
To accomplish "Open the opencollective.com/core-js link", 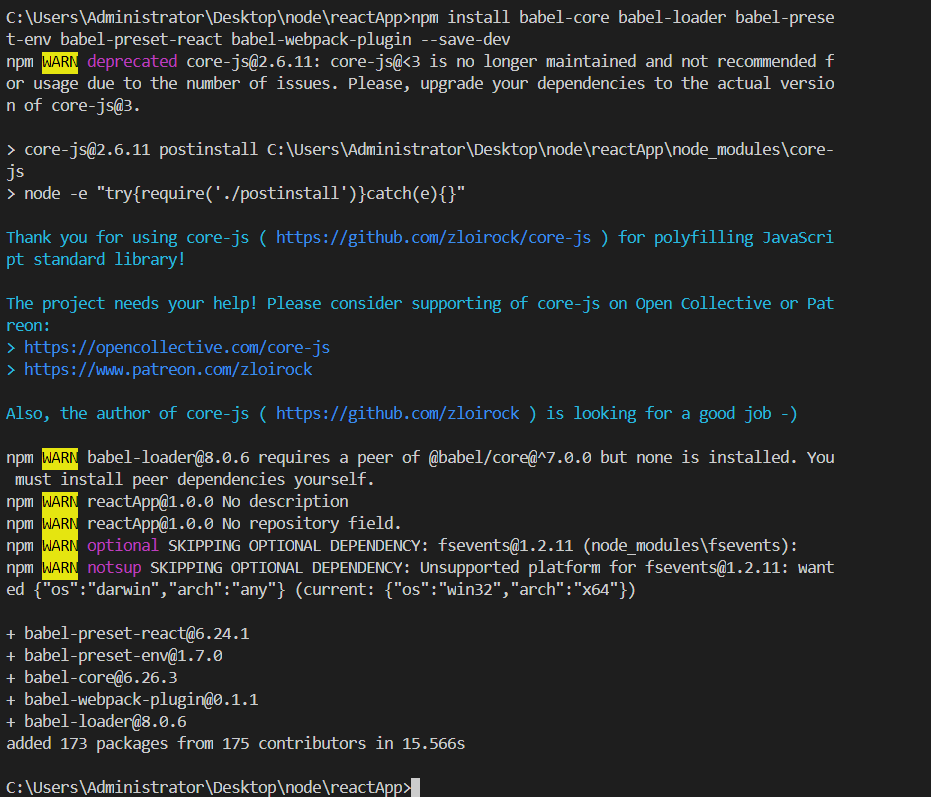I will click(x=177, y=348).
